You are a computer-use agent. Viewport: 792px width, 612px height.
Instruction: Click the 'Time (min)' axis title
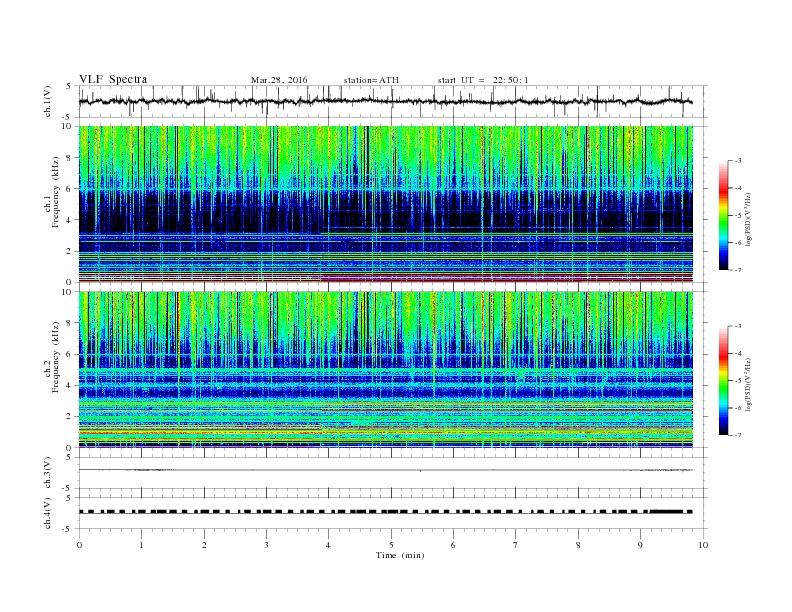point(400,555)
